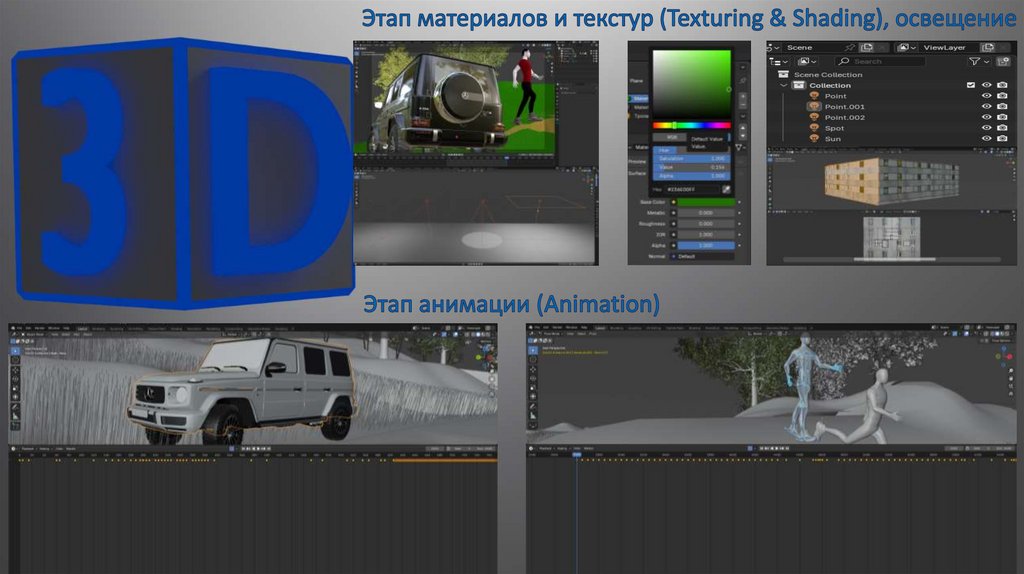Viewport: 1024px width, 574px height.
Task: Click the add view layer icon beside ViewLayer
Action: point(988,47)
